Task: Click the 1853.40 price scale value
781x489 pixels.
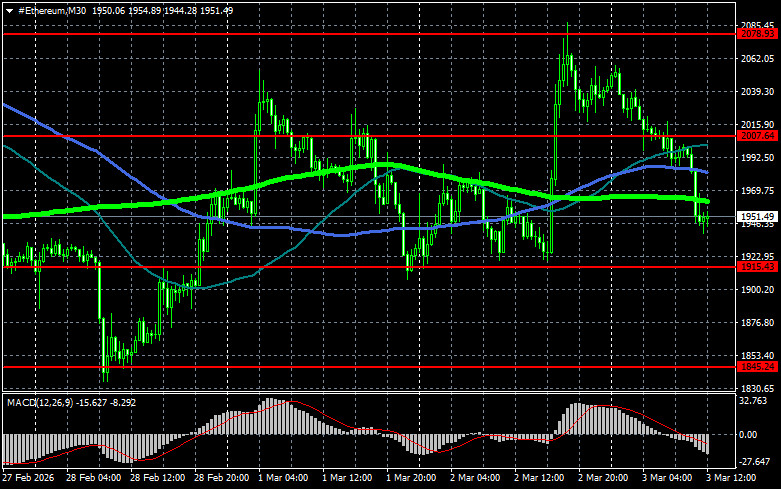Action: click(x=758, y=356)
